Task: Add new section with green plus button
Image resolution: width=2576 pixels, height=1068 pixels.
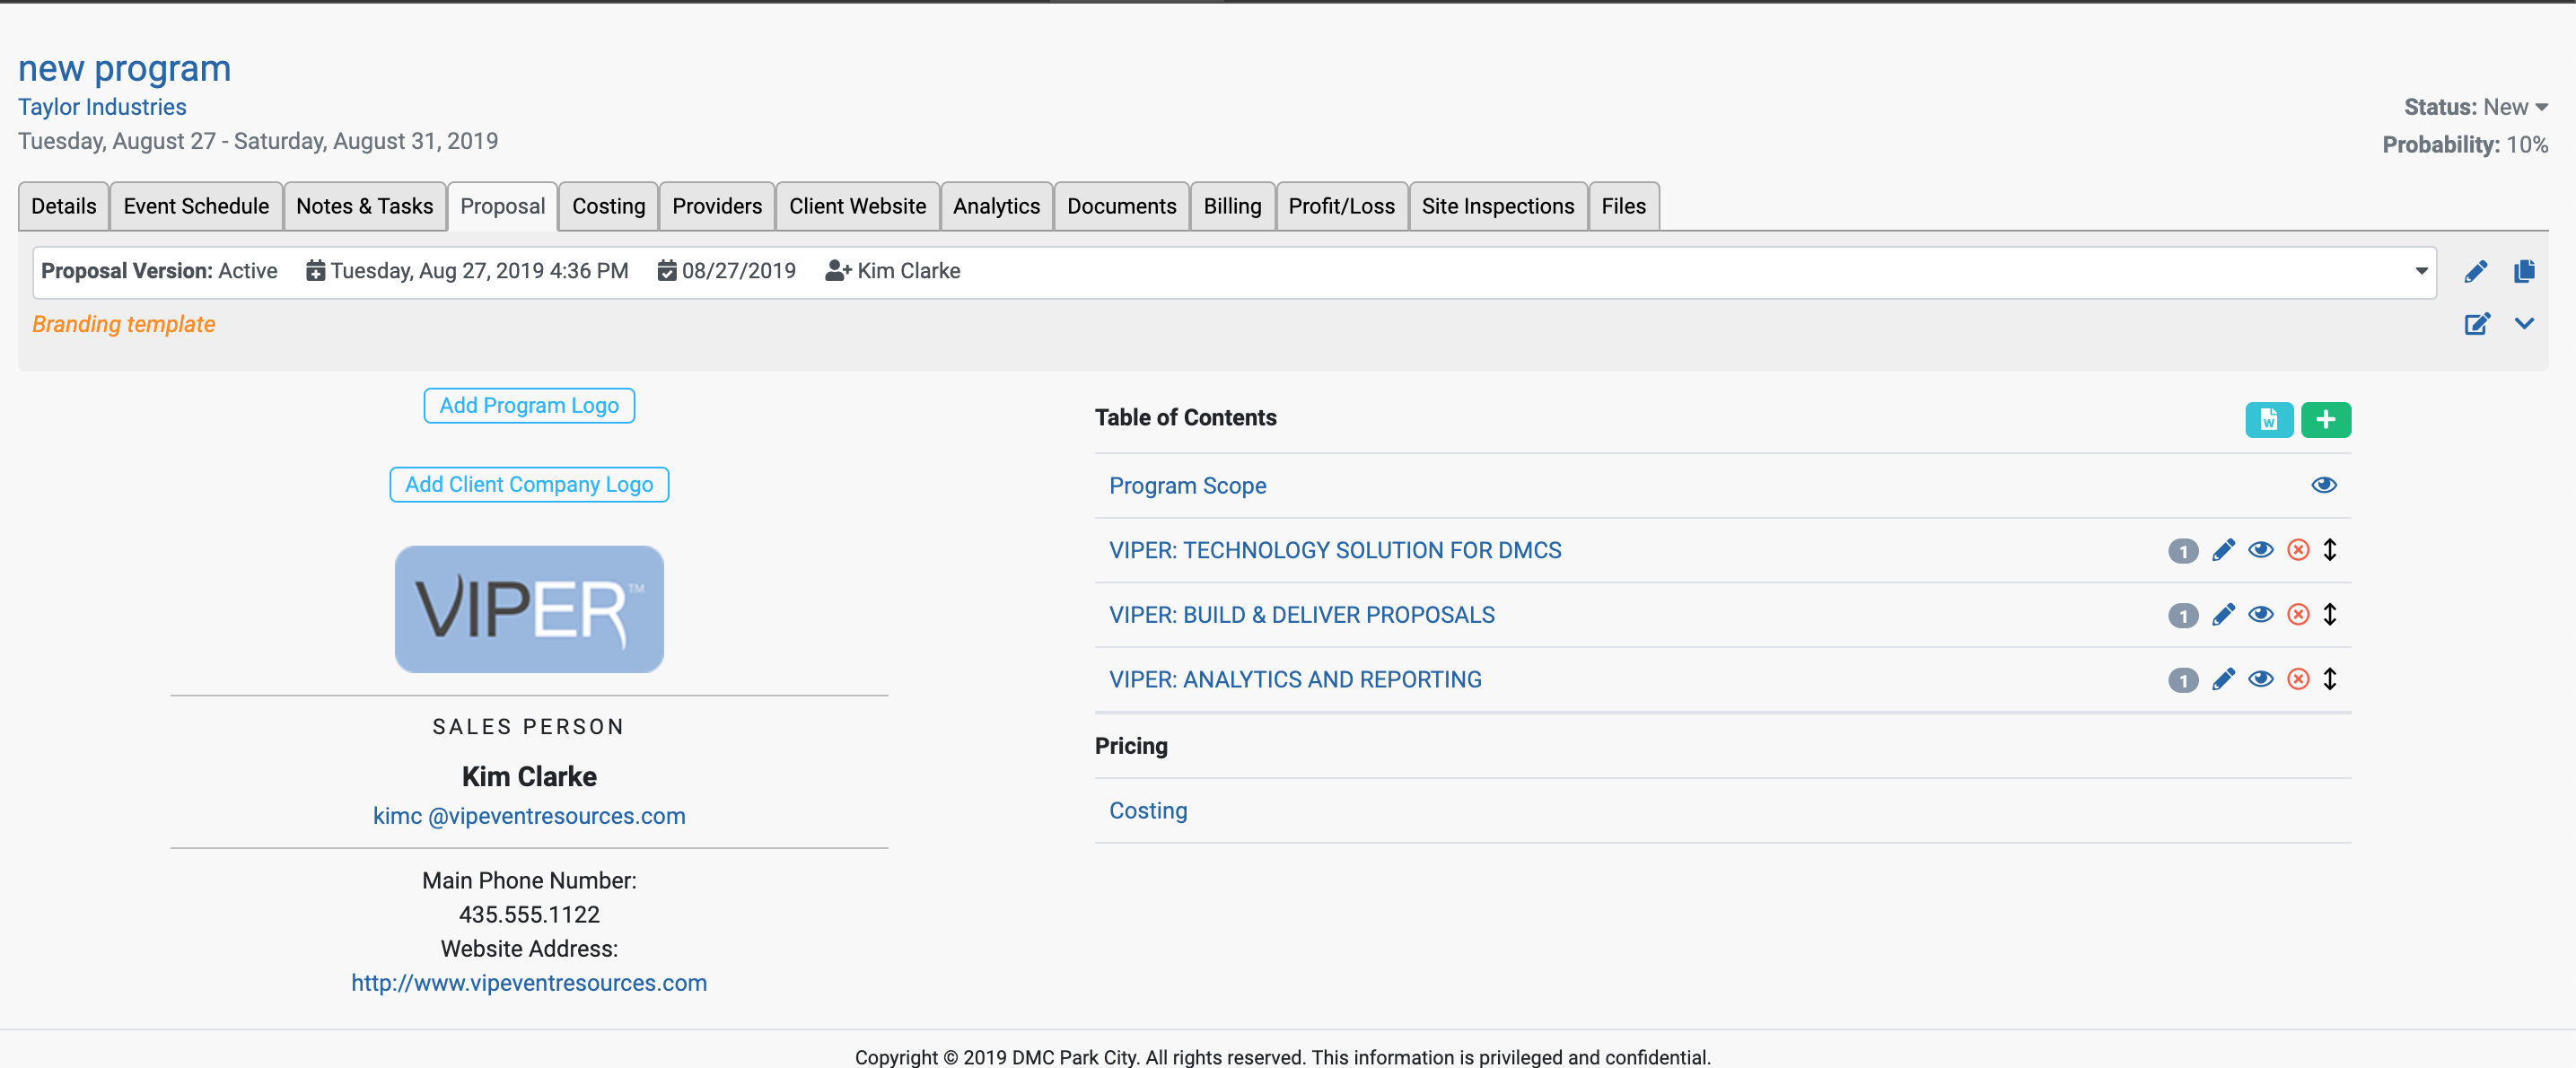Action: [2325, 419]
